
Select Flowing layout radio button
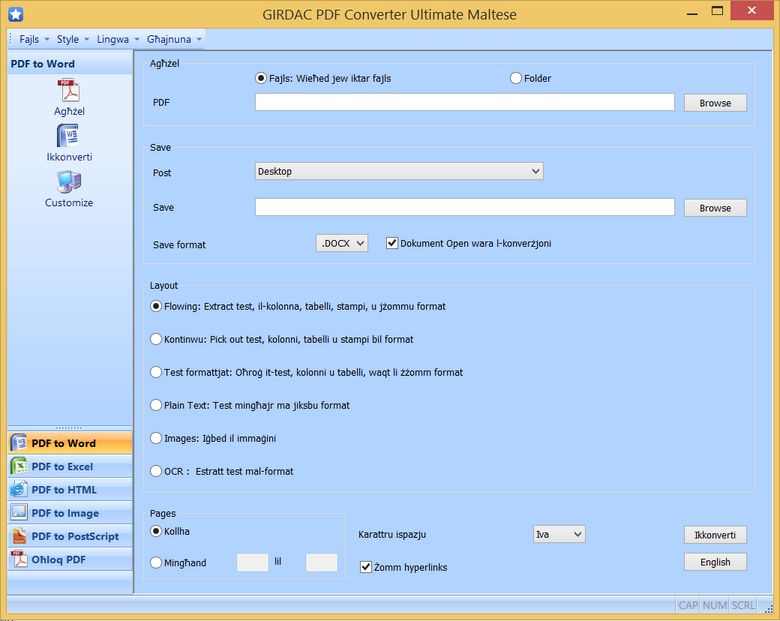click(x=156, y=306)
